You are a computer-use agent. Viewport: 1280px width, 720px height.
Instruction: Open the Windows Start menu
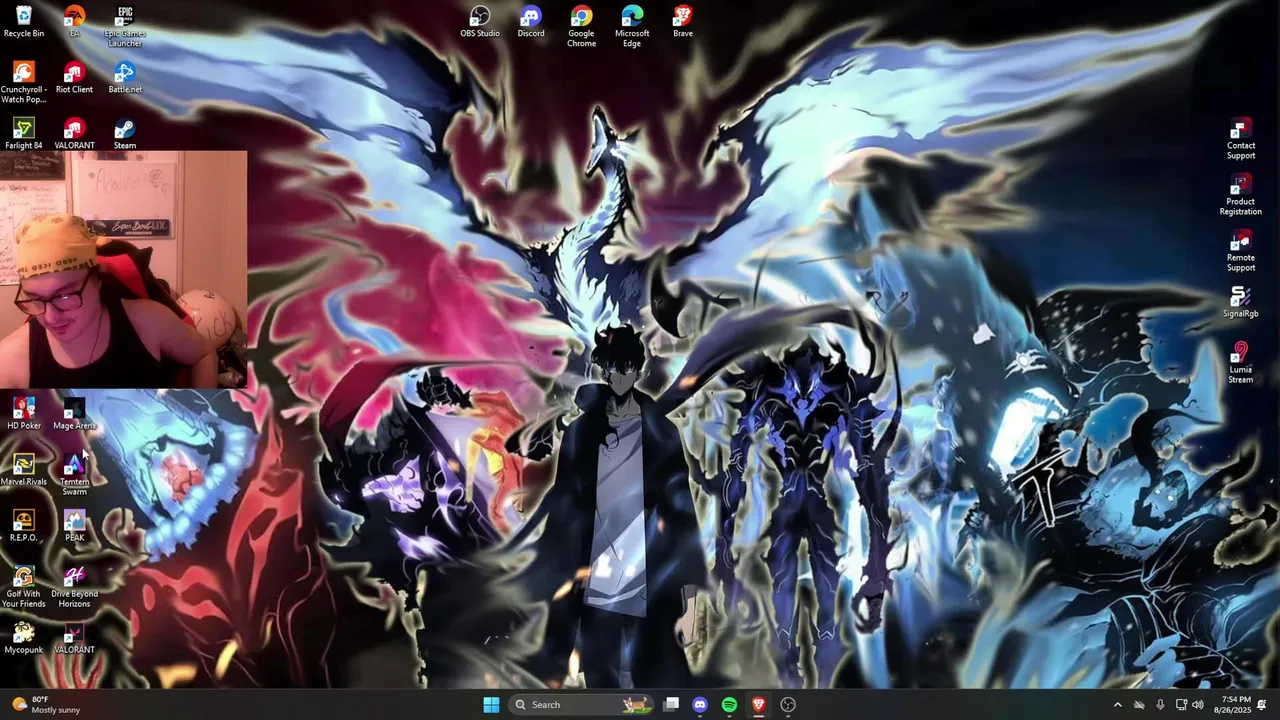pos(491,705)
